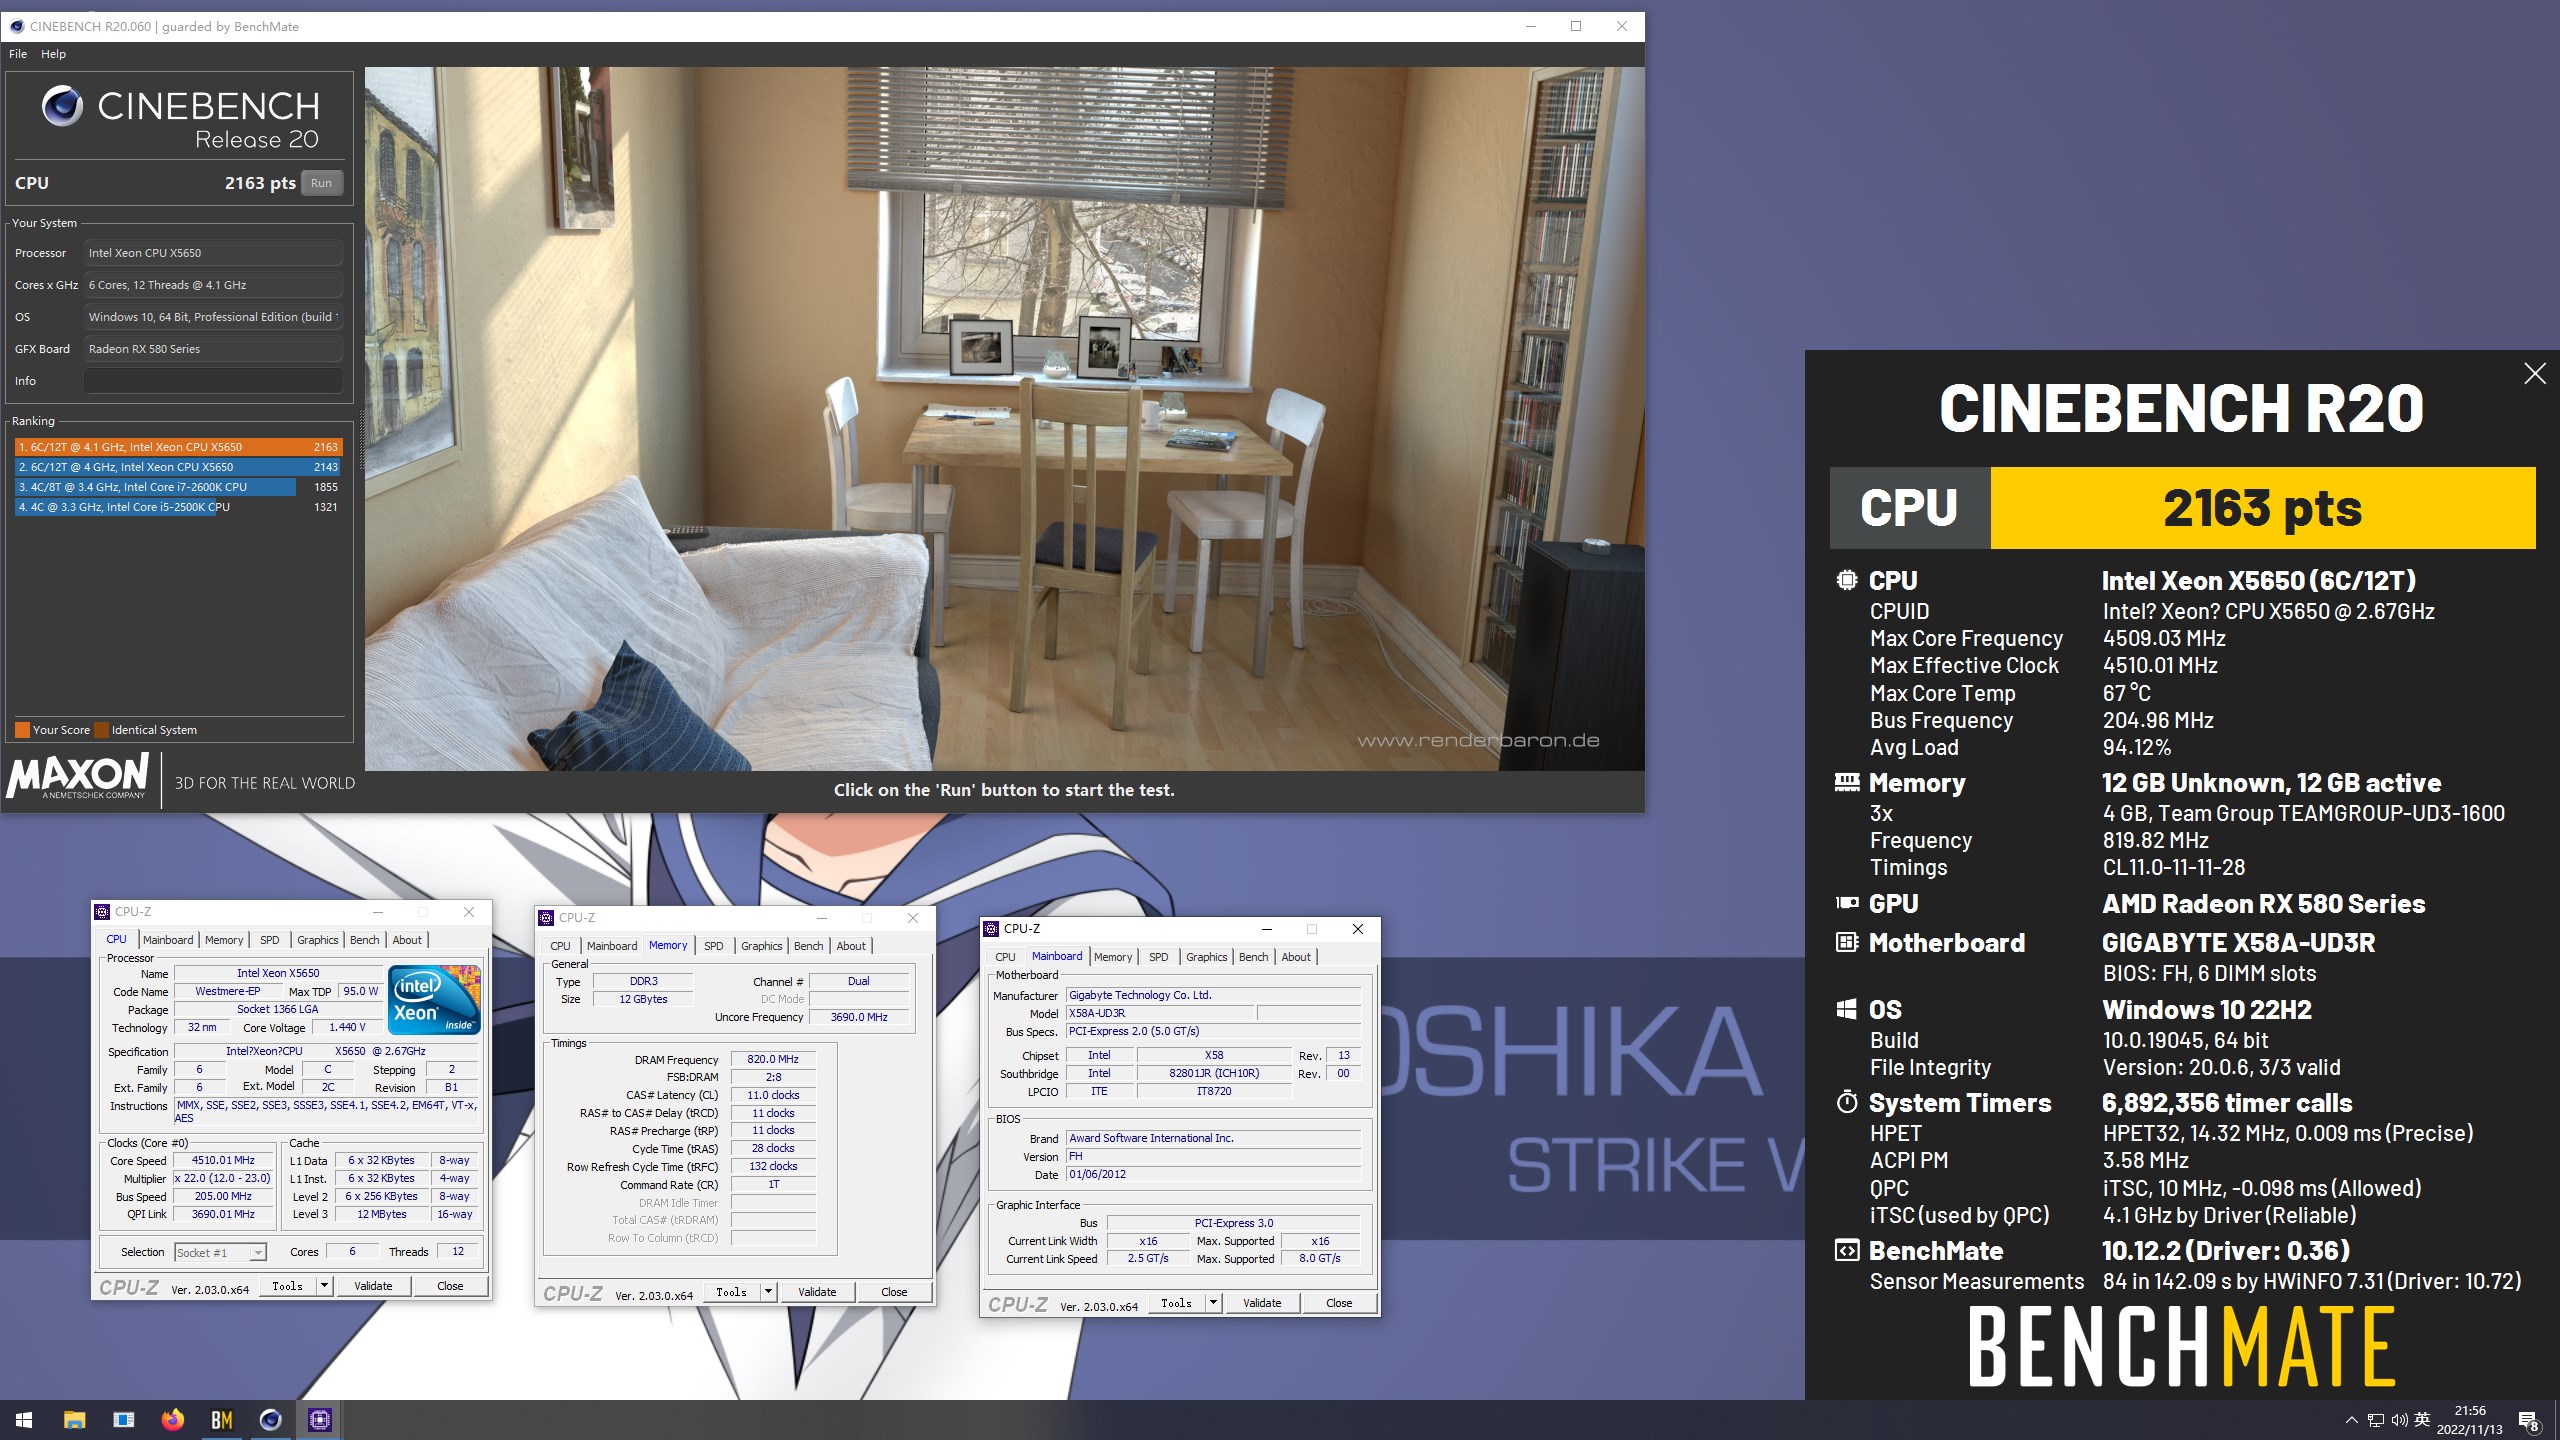Click the Cinebench title bar app icon
The width and height of the screenshot is (2560, 1440).
tap(17, 26)
